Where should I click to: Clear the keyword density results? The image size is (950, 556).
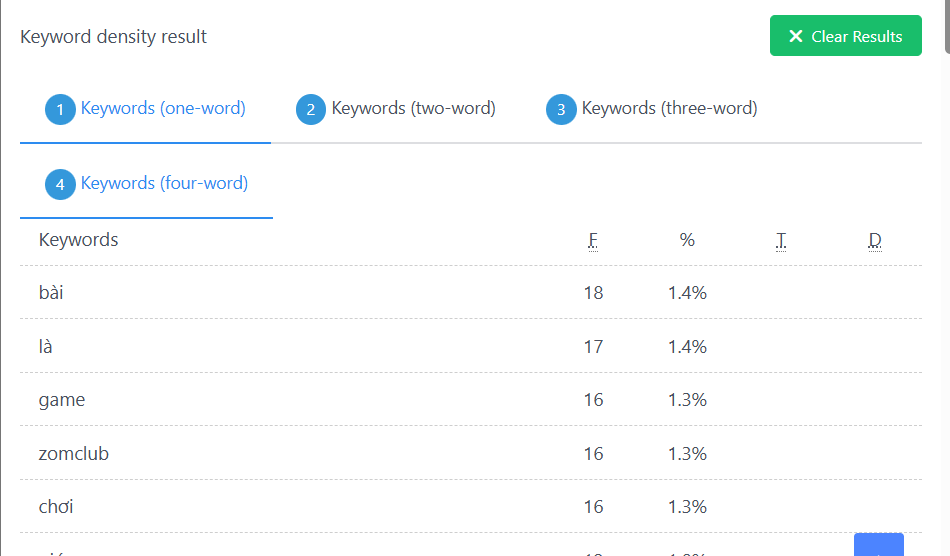click(846, 36)
